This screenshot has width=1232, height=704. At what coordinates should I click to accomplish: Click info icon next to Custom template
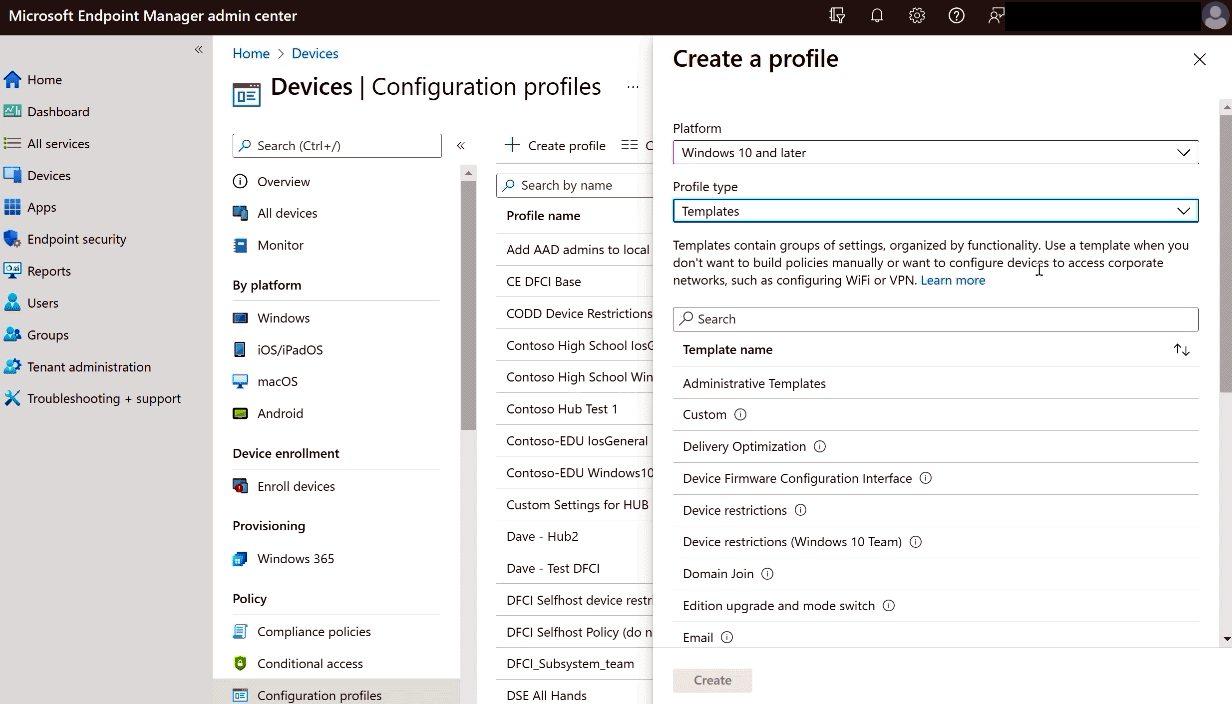coord(741,415)
